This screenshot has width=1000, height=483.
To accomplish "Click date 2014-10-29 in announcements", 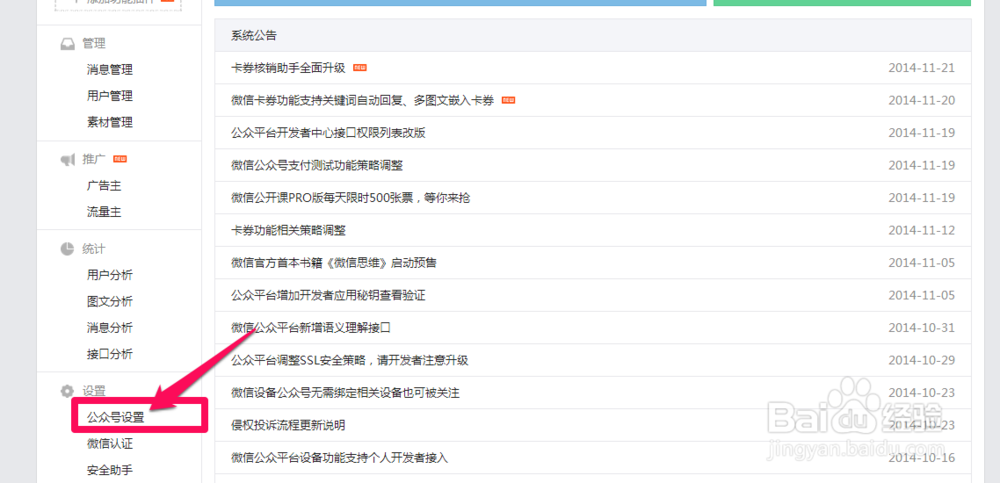I will click(x=922, y=360).
